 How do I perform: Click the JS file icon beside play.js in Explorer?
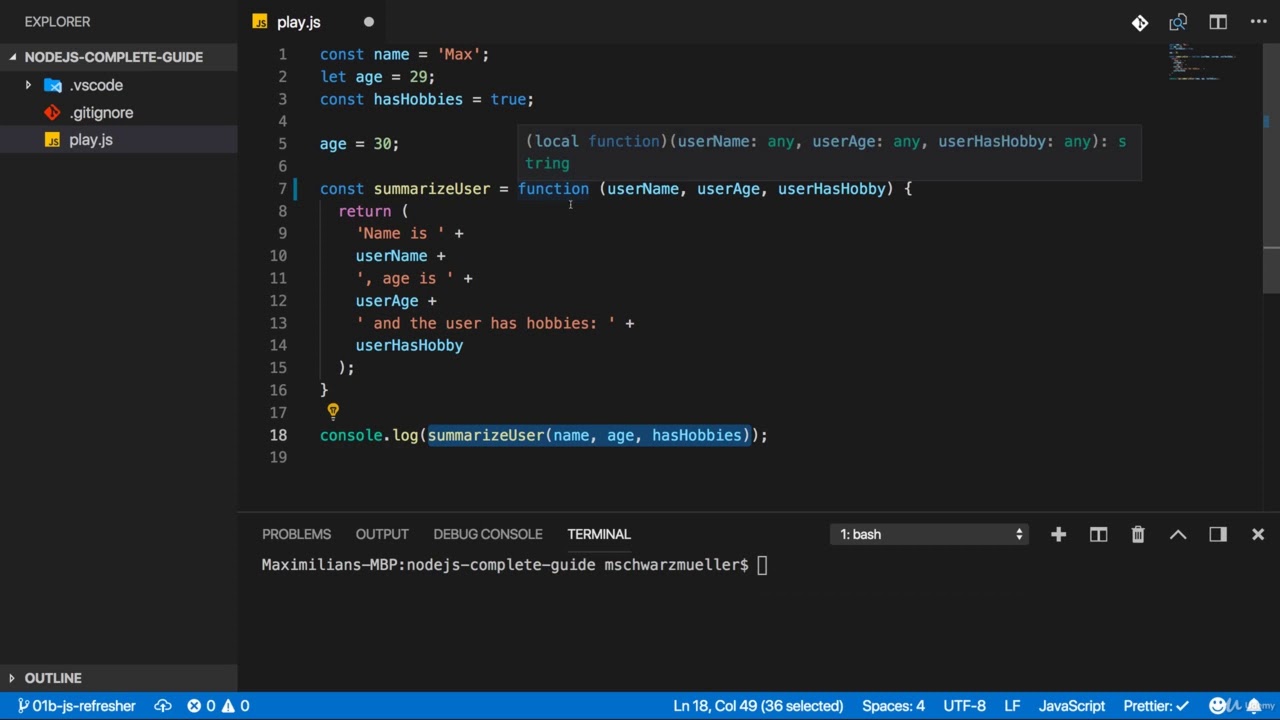click(52, 140)
